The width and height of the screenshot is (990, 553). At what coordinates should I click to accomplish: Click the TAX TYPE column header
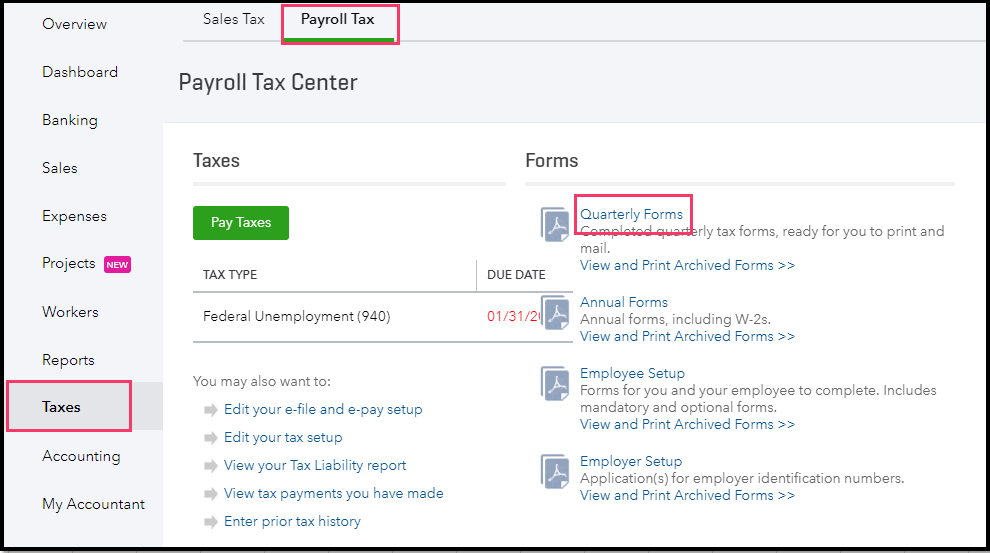pyautogui.click(x=230, y=275)
